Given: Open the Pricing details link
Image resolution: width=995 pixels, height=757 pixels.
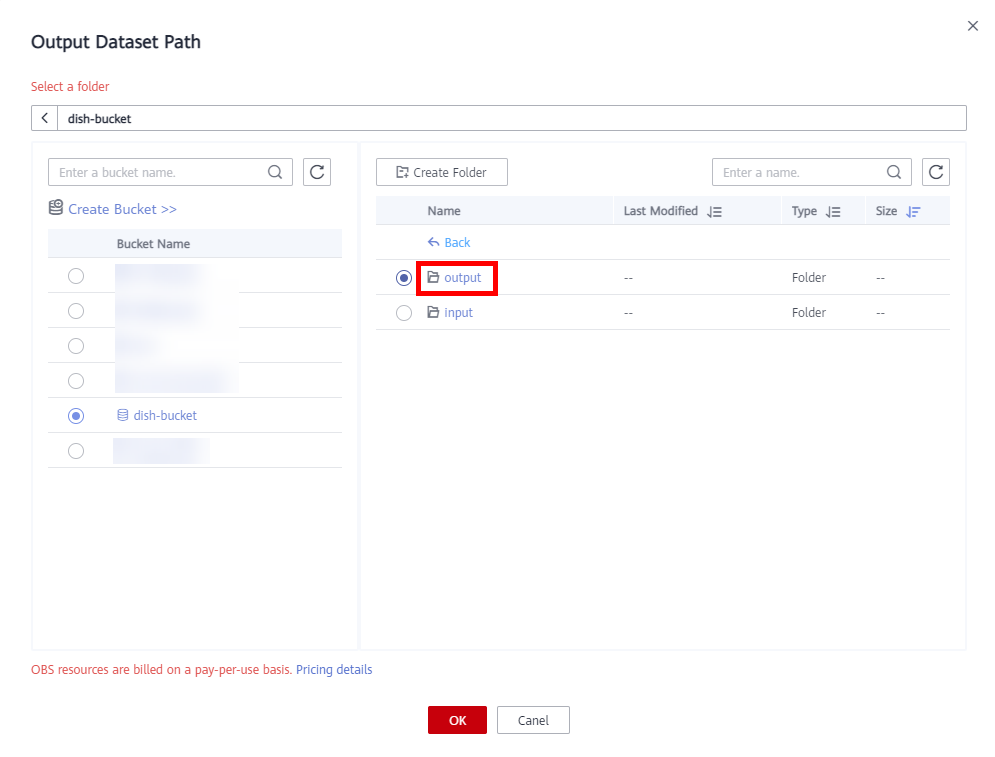Looking at the screenshot, I should [334, 670].
